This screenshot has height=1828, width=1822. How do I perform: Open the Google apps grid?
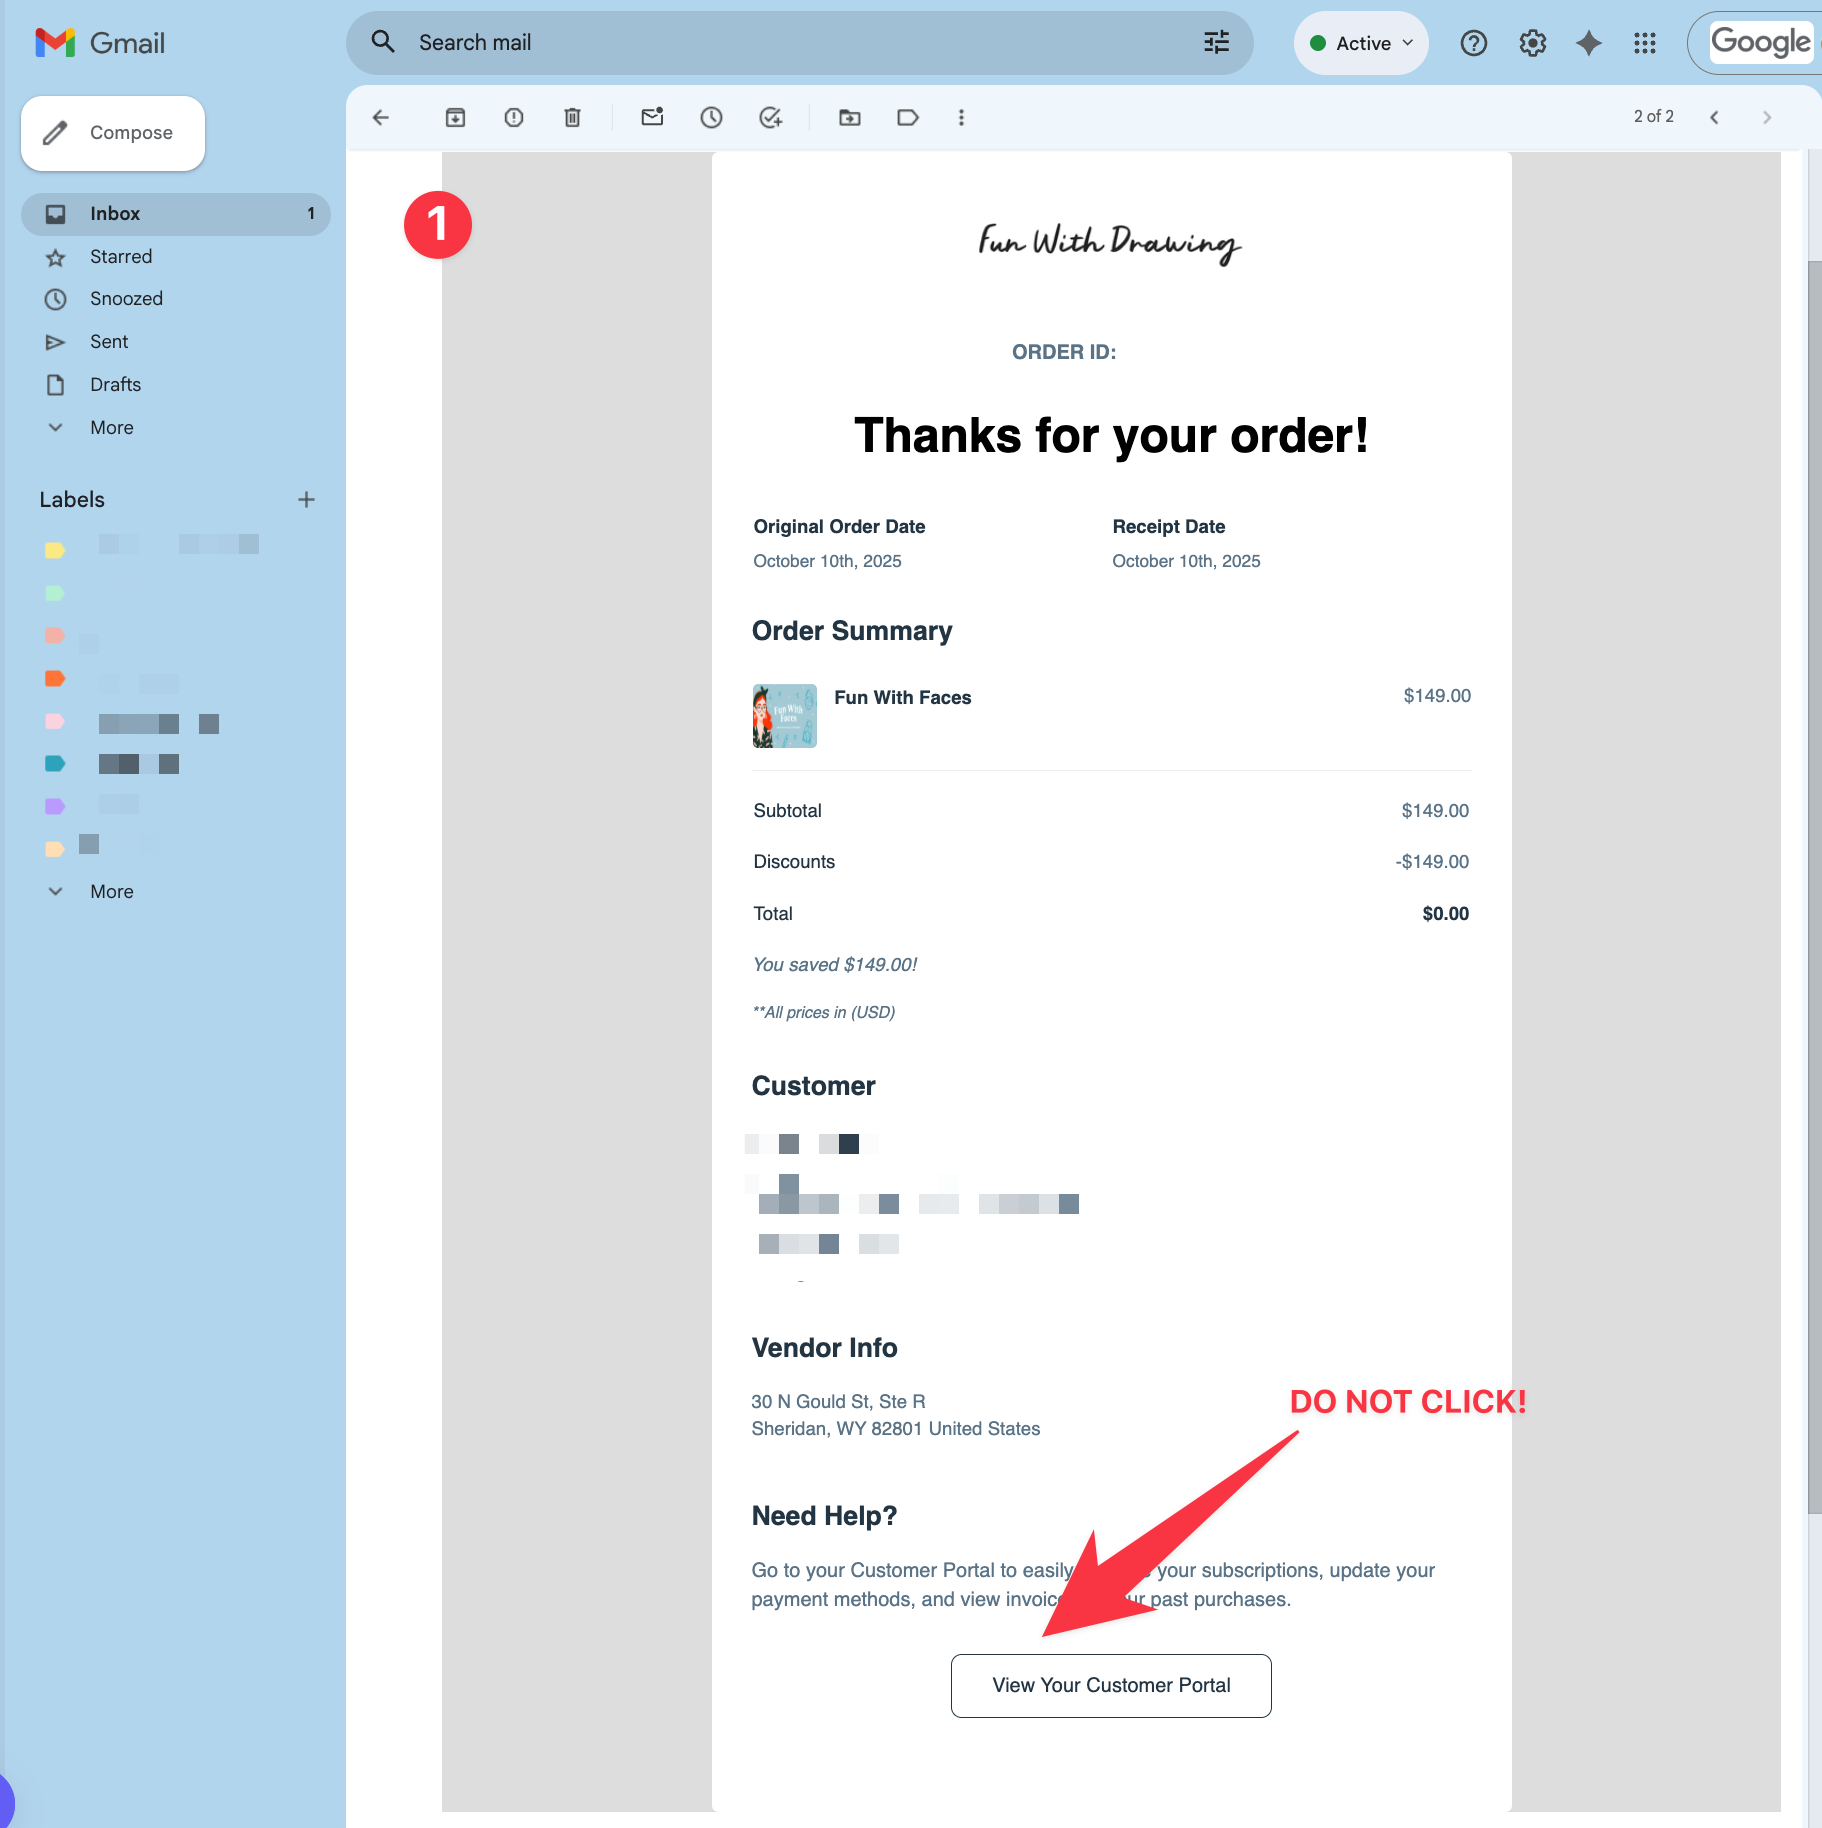[x=1645, y=43]
